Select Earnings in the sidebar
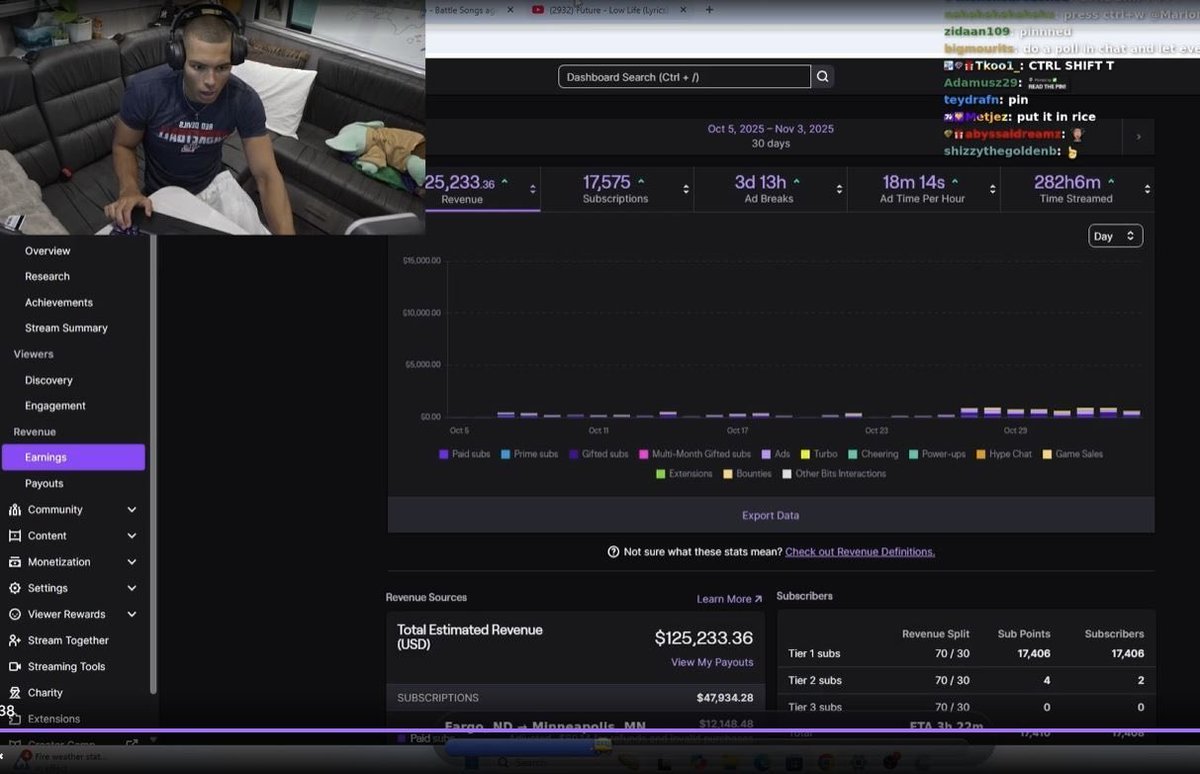1200x774 pixels. 73,457
